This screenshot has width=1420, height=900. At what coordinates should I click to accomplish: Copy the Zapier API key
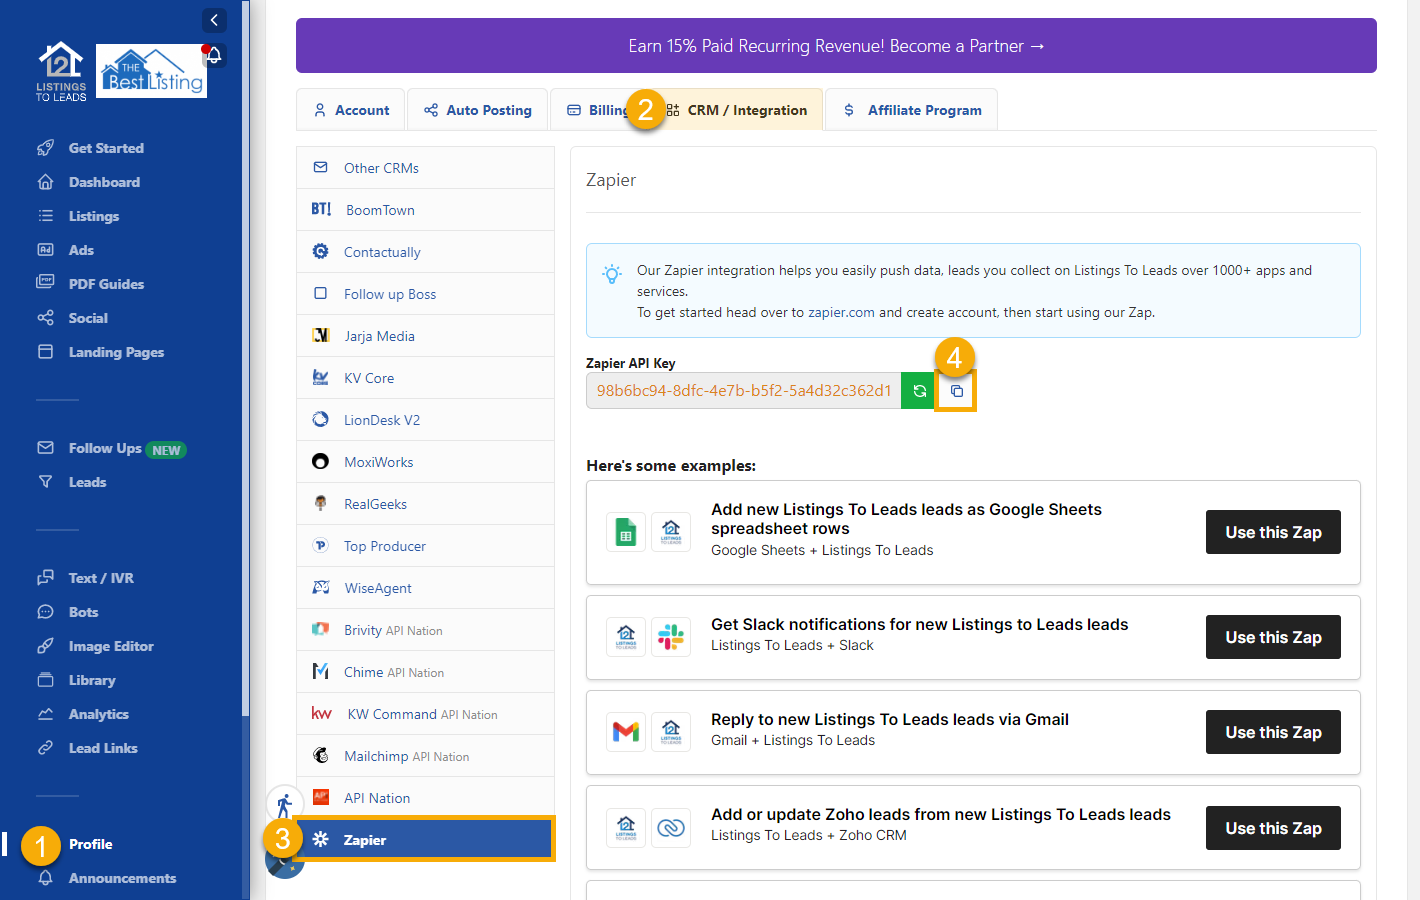[955, 390]
